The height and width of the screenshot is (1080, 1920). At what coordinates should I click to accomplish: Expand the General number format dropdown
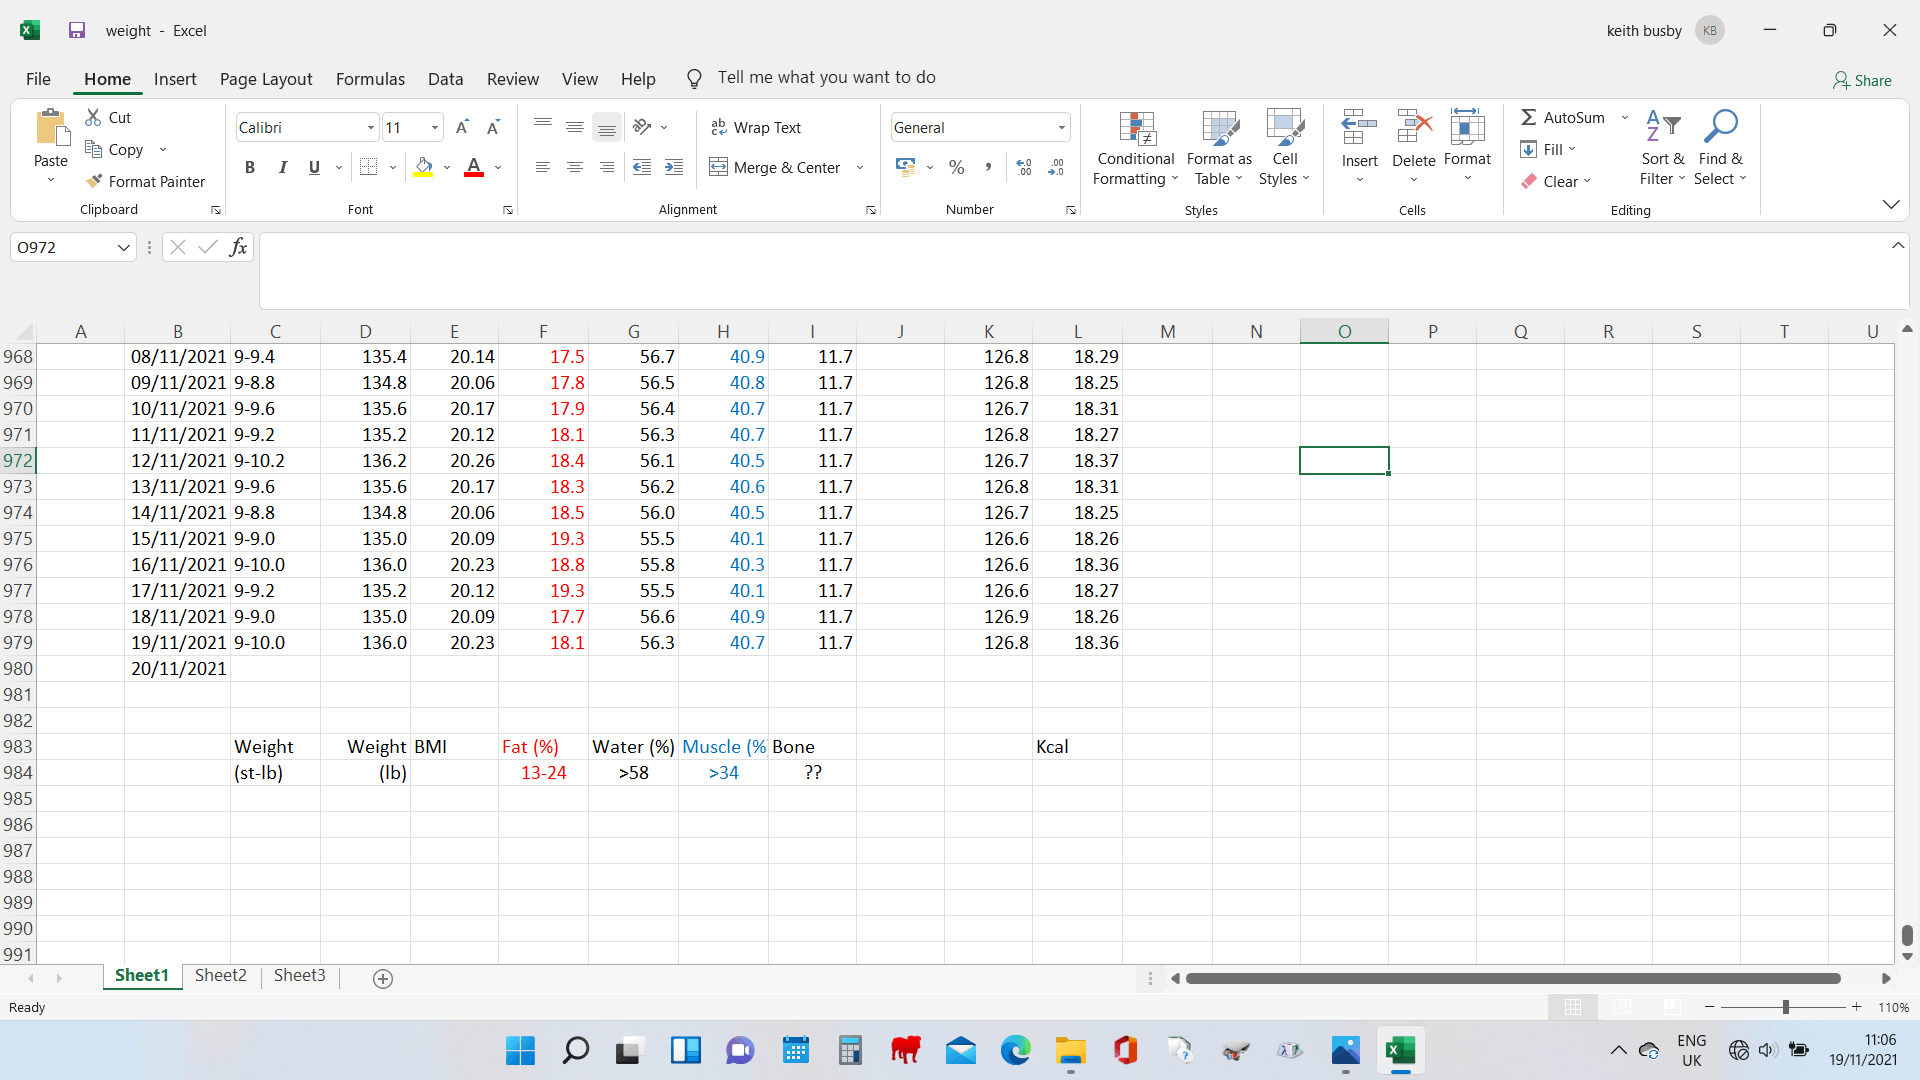(x=1061, y=127)
